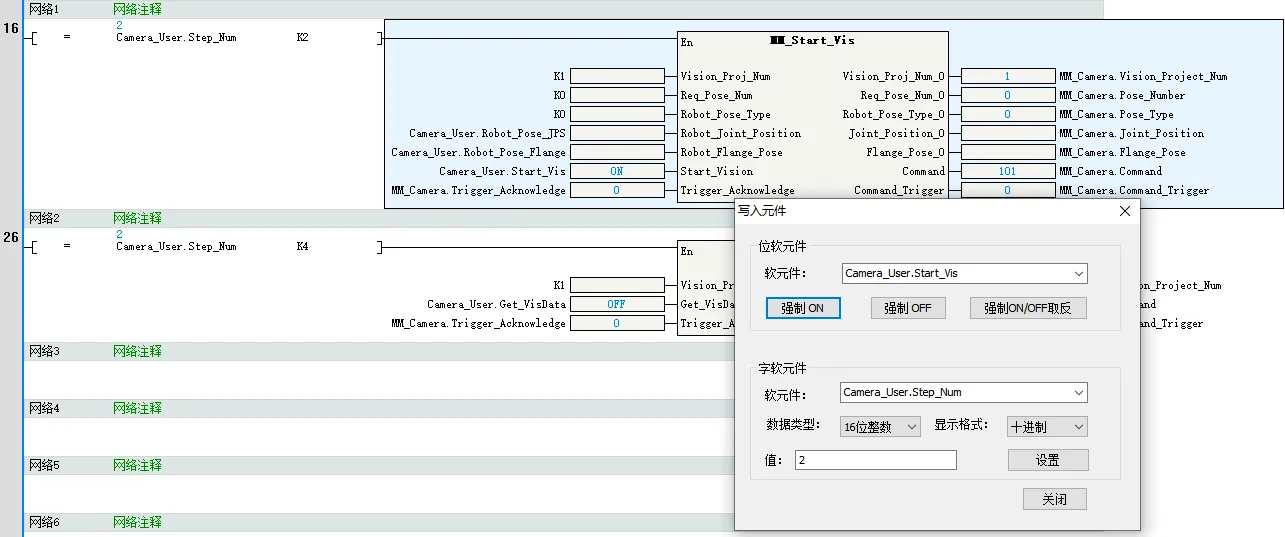Select the Command output value 101

1007,171
